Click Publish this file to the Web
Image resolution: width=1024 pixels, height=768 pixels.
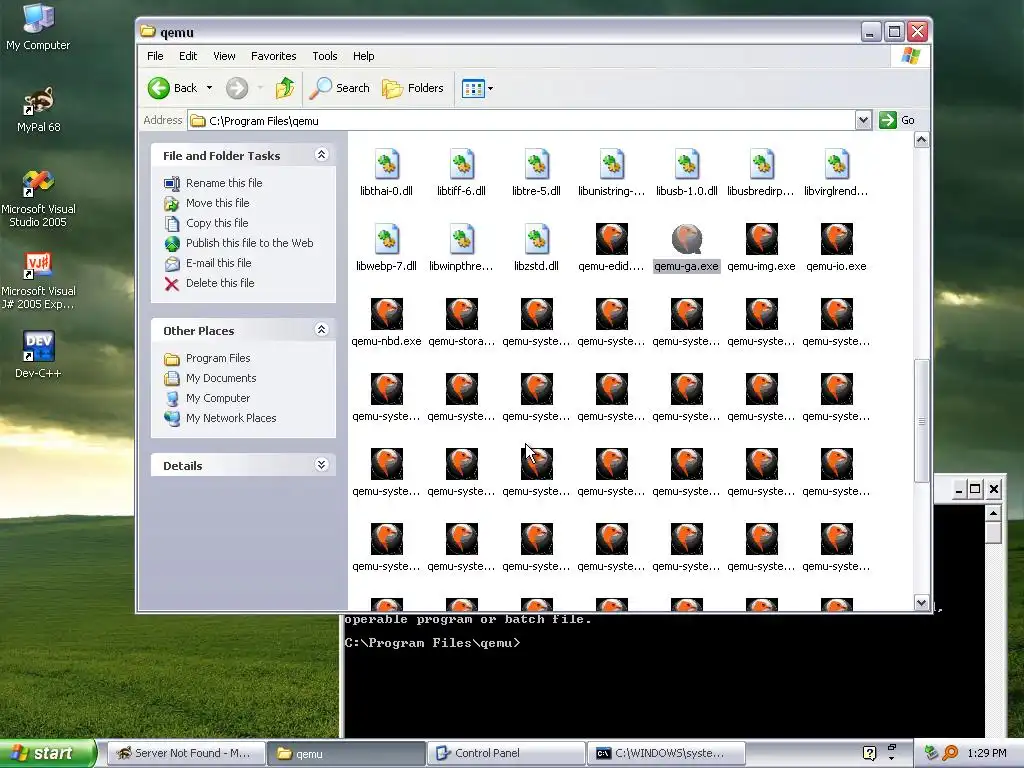click(x=249, y=243)
